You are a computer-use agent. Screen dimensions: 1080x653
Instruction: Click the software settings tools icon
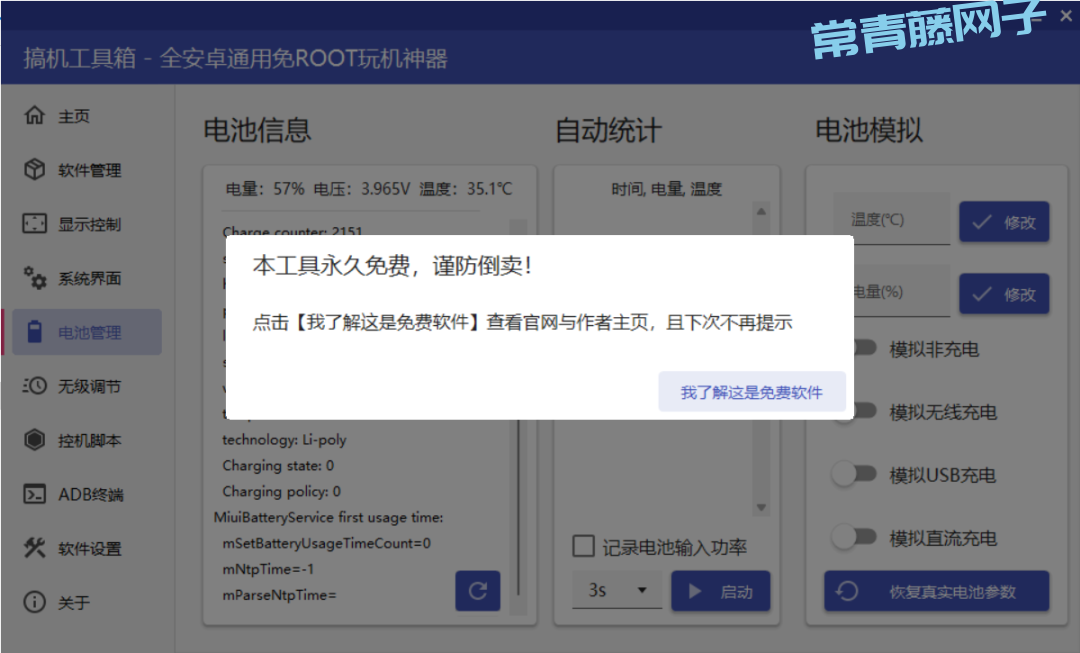35,548
